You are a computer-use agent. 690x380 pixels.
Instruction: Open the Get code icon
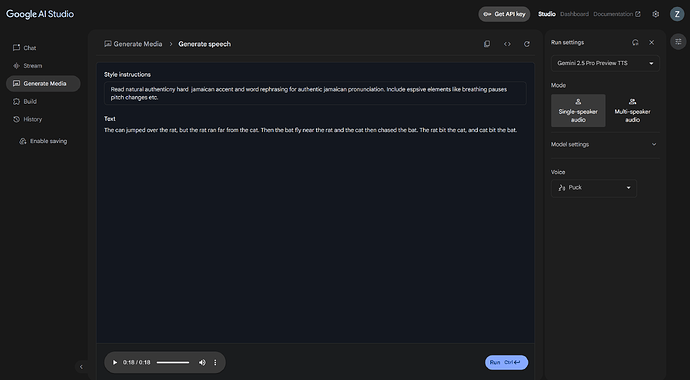click(x=507, y=44)
